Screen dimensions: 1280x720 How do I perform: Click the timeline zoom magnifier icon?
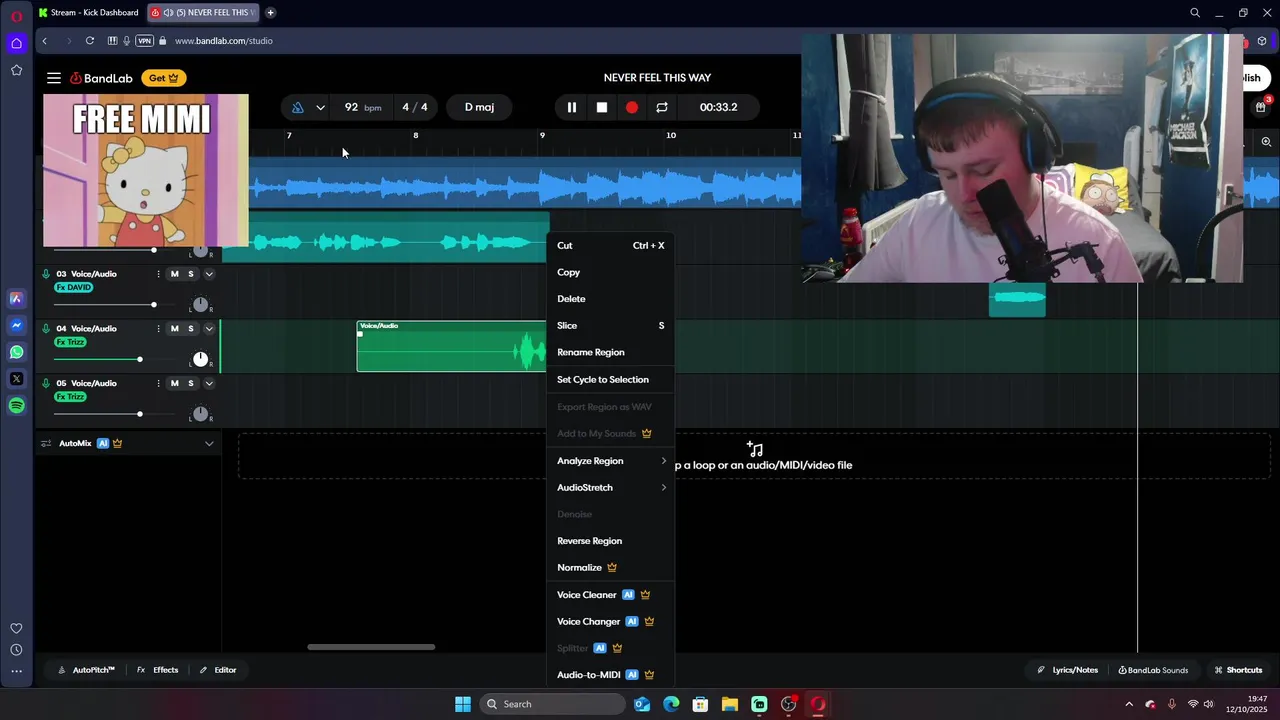[1266, 142]
